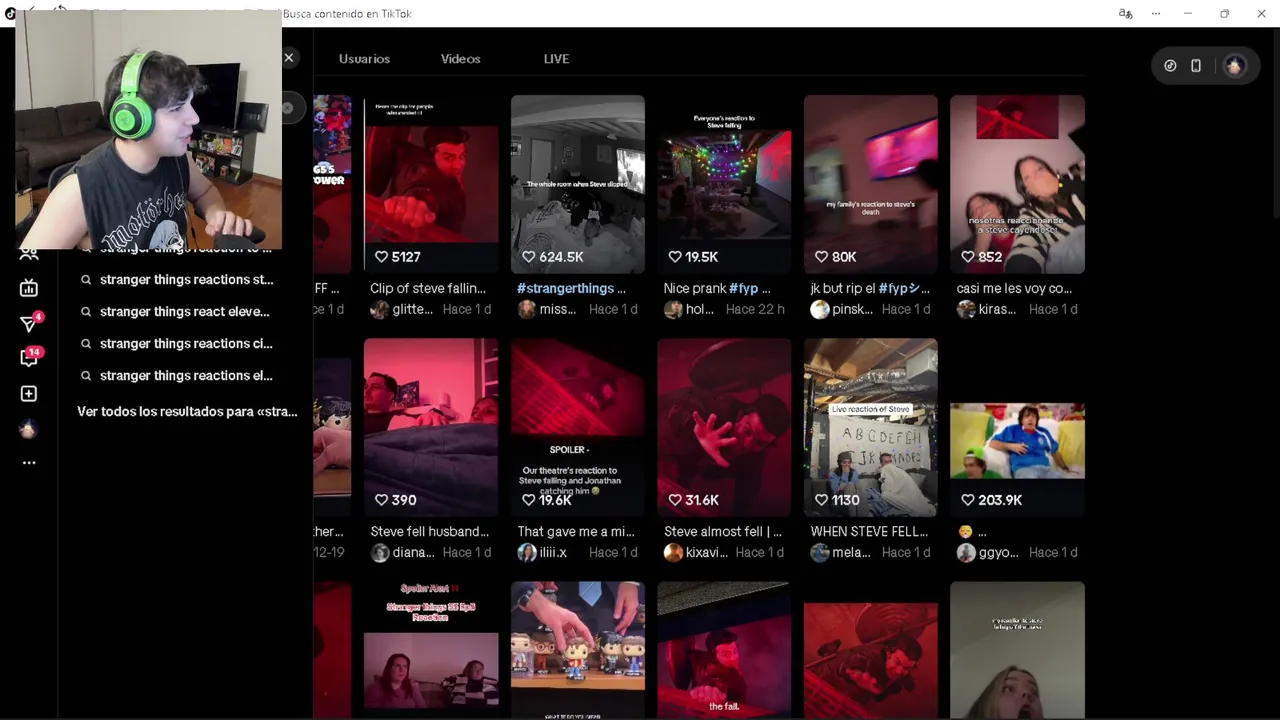
Task: Open author link 'kiras...'
Action: [999, 310]
